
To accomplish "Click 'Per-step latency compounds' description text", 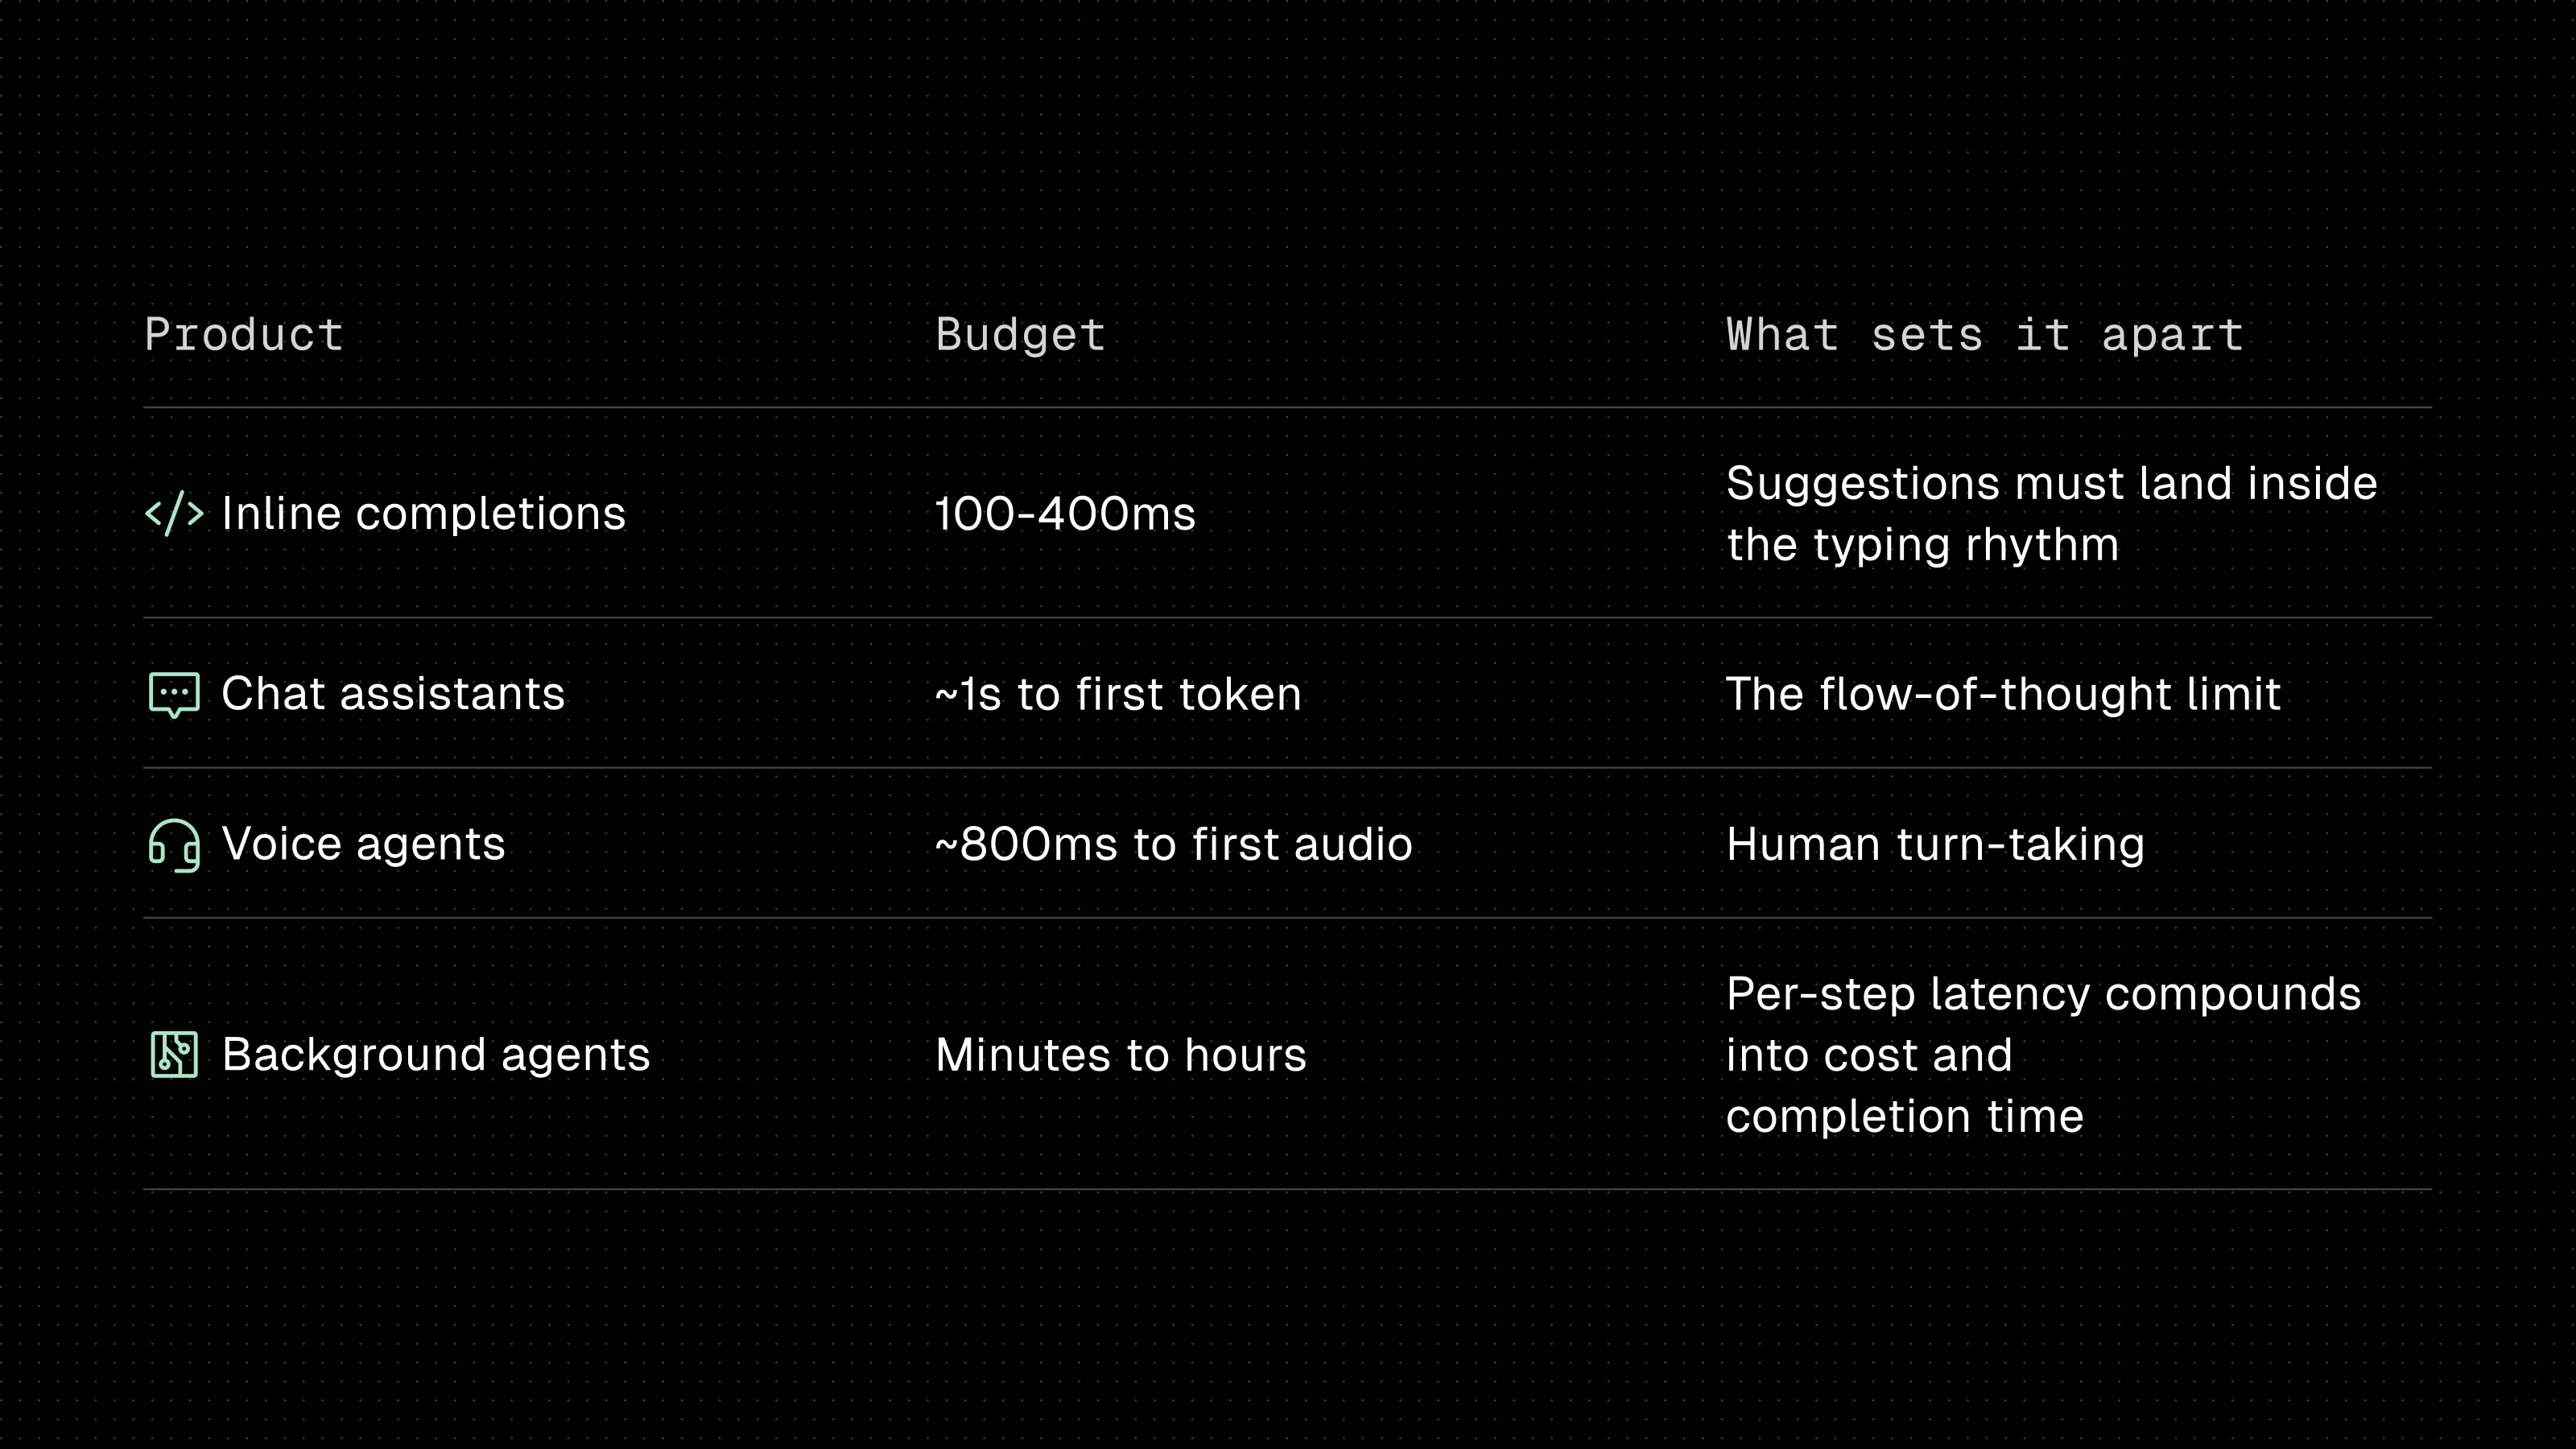I will pos(2043,994).
